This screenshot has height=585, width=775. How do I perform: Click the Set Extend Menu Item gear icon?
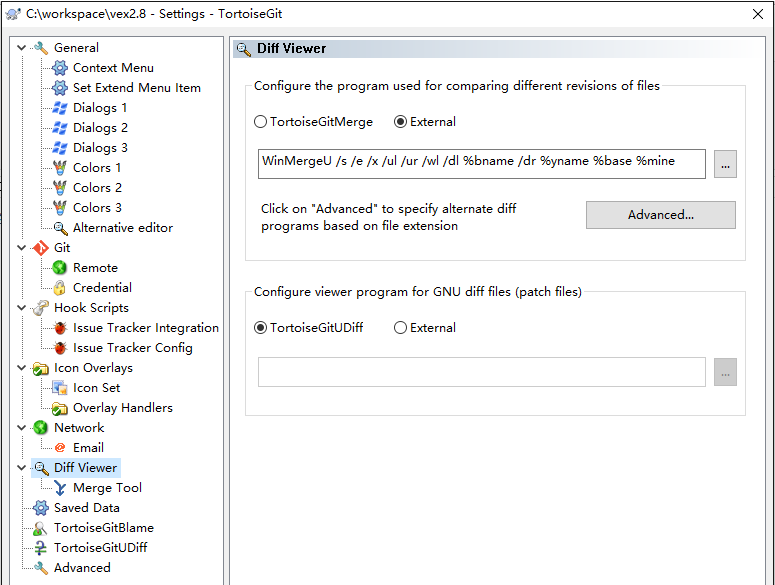(60, 88)
